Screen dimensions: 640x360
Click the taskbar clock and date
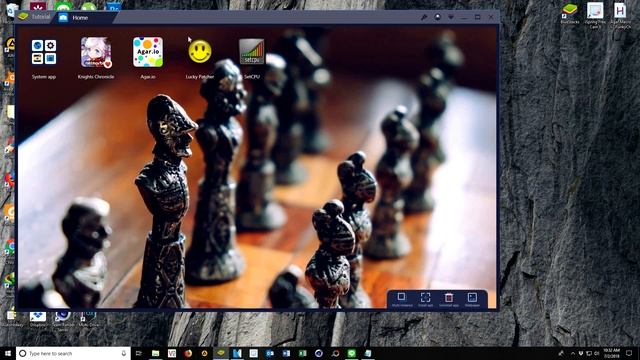click(x=611, y=353)
